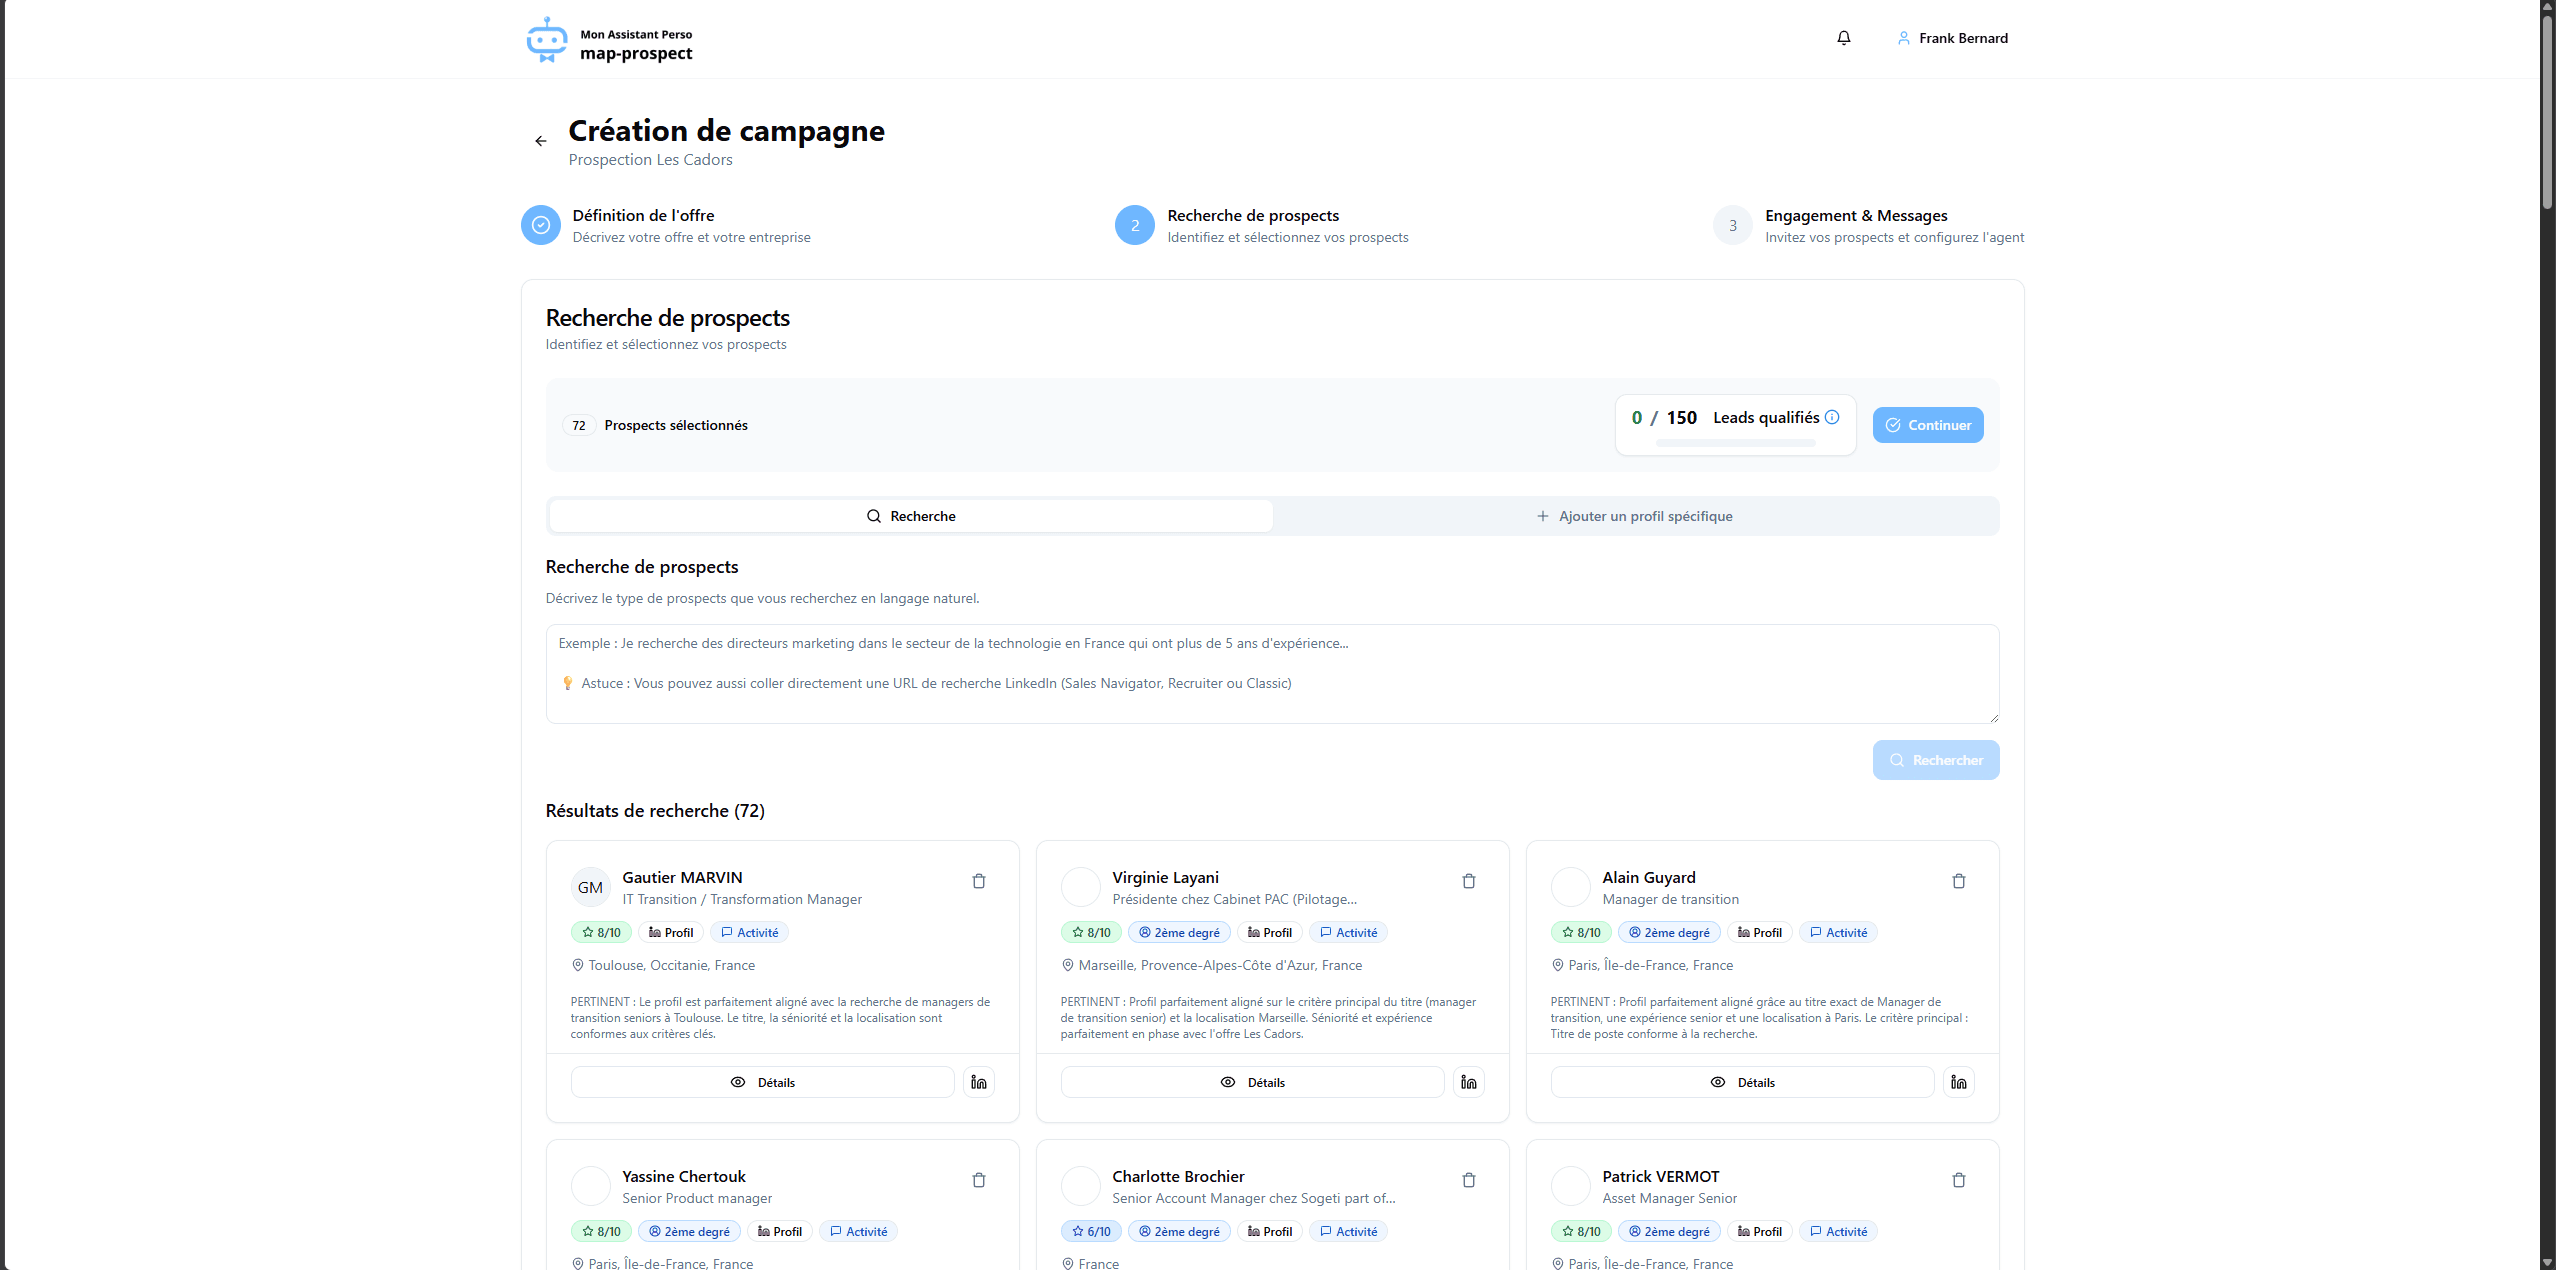Viewport: 2556px width, 1270px height.
Task: Go back with the left arrow
Action: coord(541,141)
